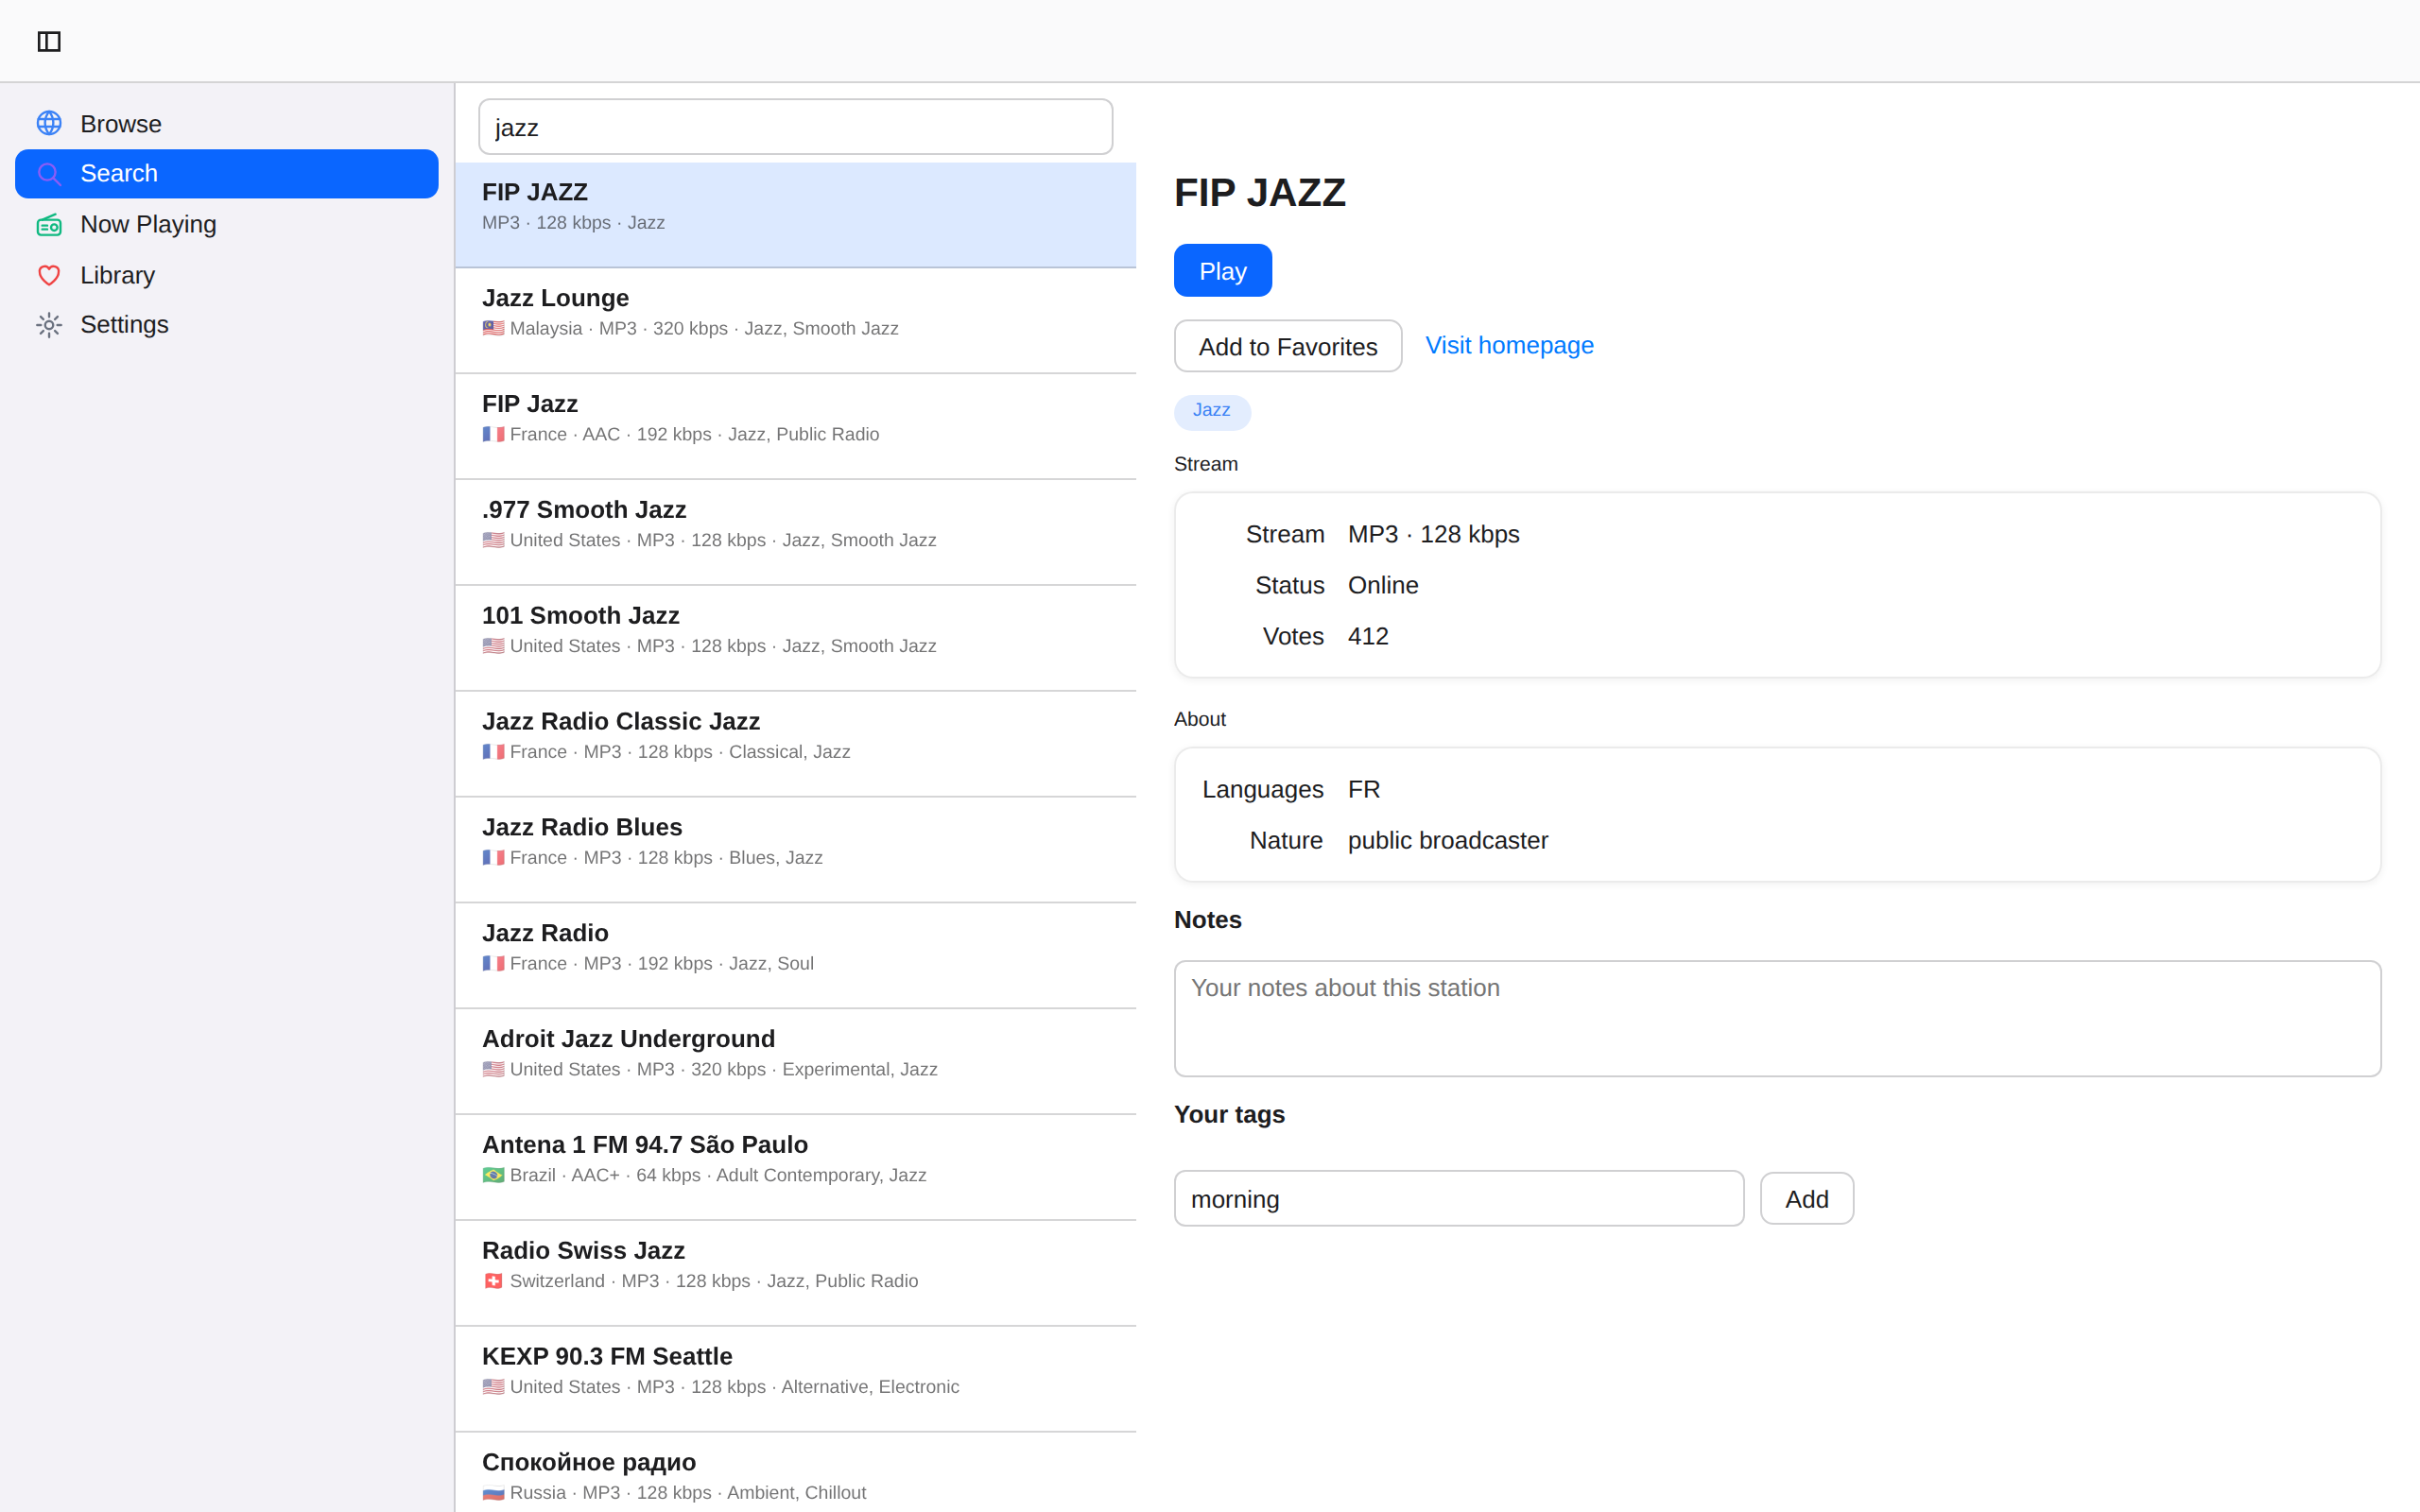Click the Library heart icon
The width and height of the screenshot is (2420, 1512).
[49, 275]
